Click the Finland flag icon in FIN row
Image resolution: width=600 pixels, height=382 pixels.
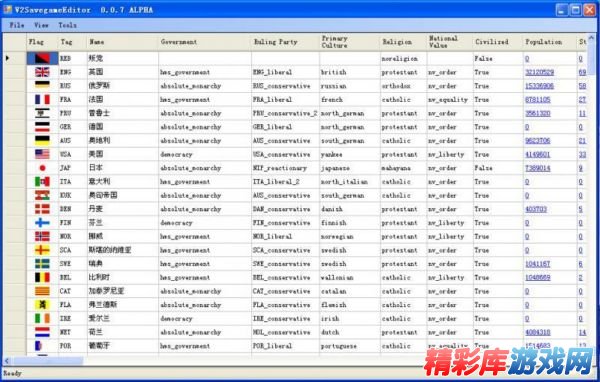pyautogui.click(x=42, y=223)
